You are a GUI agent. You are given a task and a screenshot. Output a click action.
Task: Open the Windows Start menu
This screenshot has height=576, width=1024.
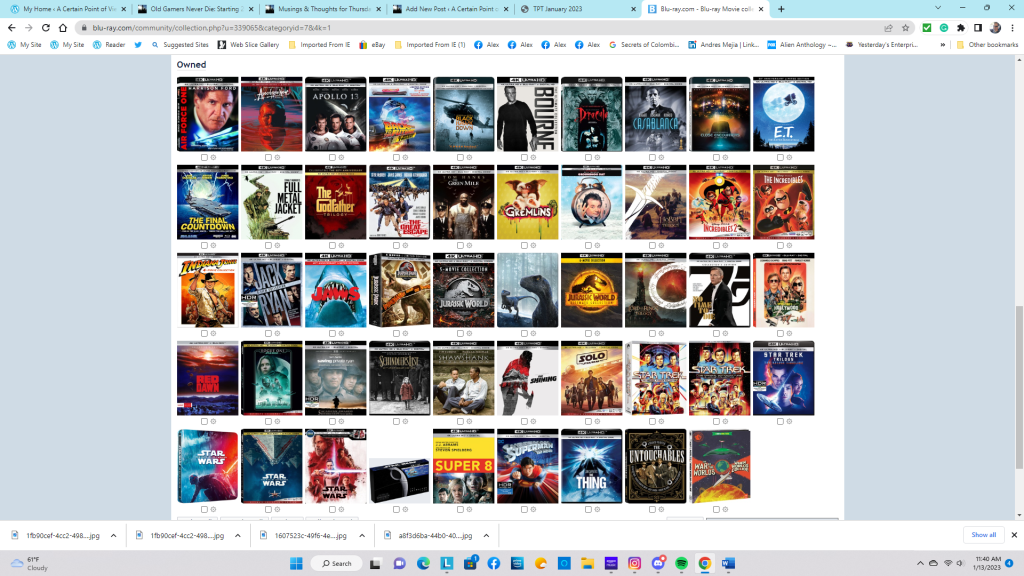click(x=296, y=563)
